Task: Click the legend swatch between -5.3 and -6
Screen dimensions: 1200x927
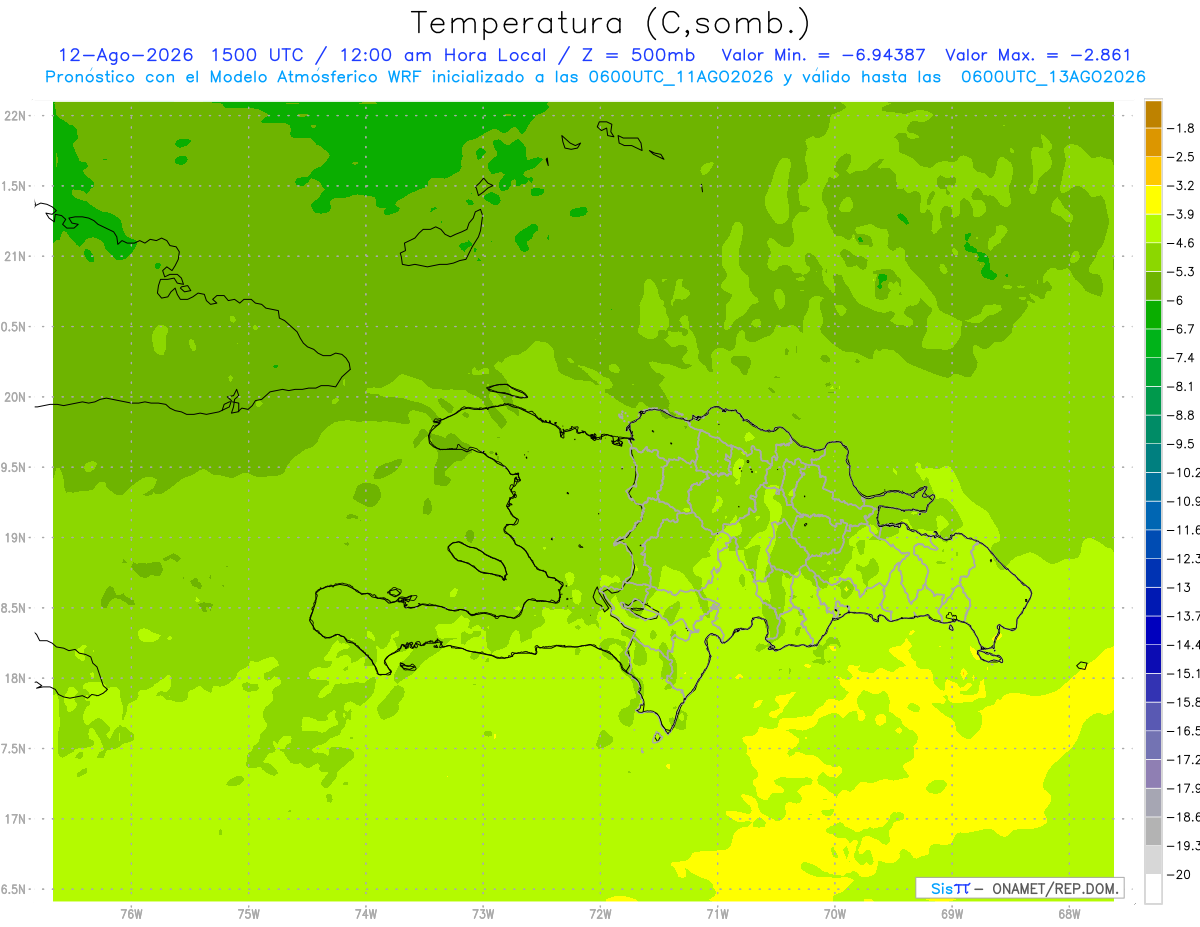Action: [x=1153, y=286]
